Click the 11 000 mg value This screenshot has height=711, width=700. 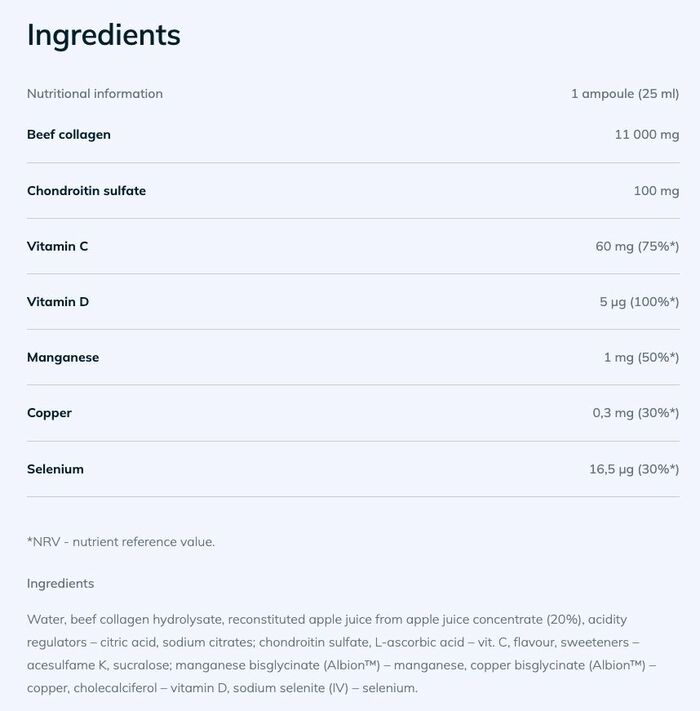pos(646,135)
